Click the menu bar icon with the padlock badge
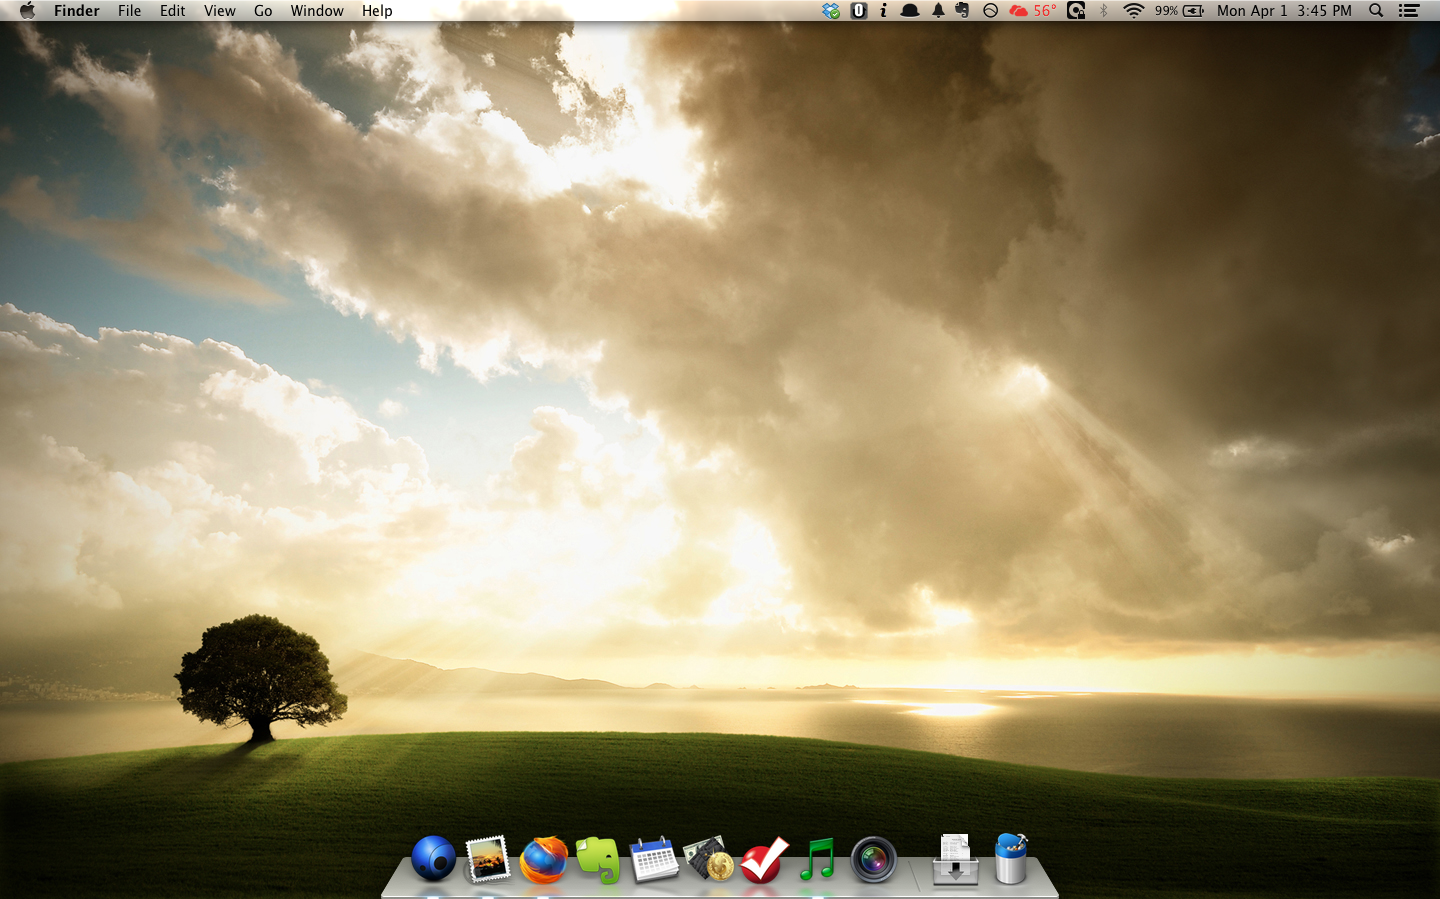1440x899 pixels. tap(1076, 10)
